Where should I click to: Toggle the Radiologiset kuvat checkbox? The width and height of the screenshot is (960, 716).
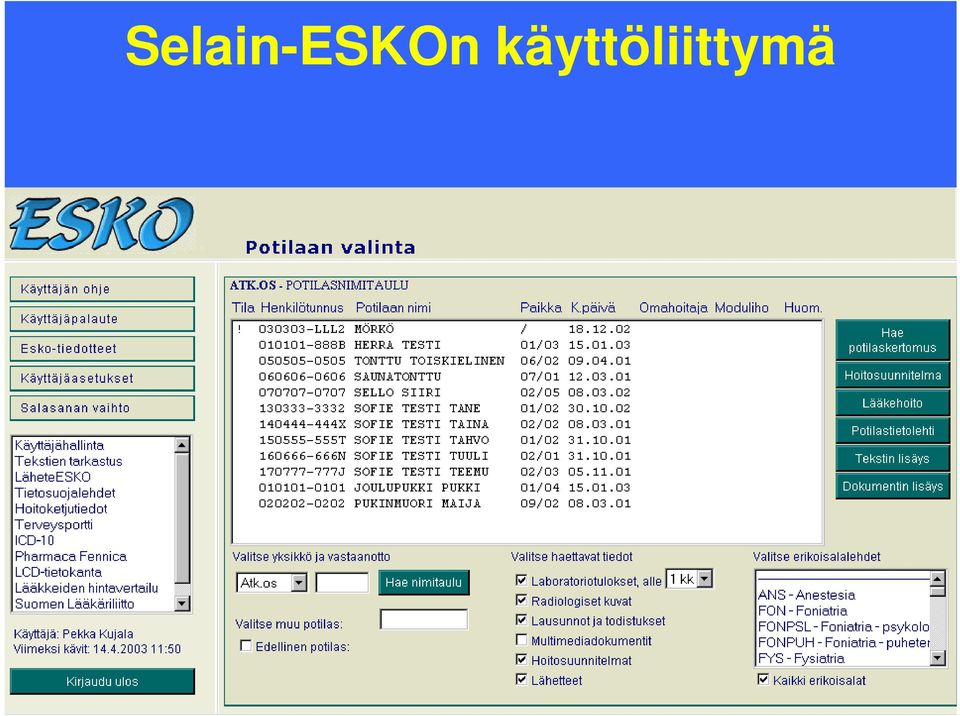(522, 600)
